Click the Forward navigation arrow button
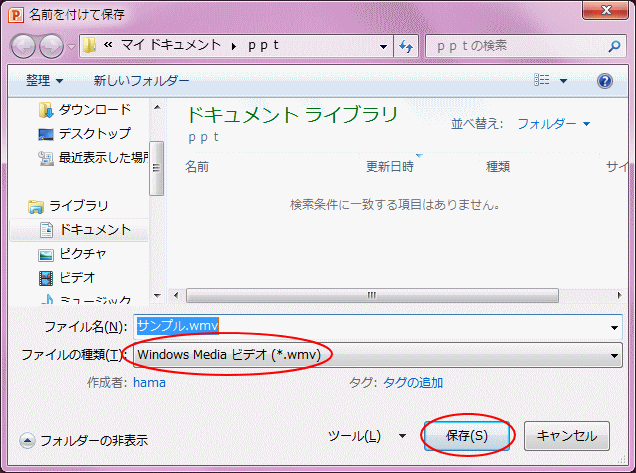The height and width of the screenshot is (473, 636). (51, 46)
